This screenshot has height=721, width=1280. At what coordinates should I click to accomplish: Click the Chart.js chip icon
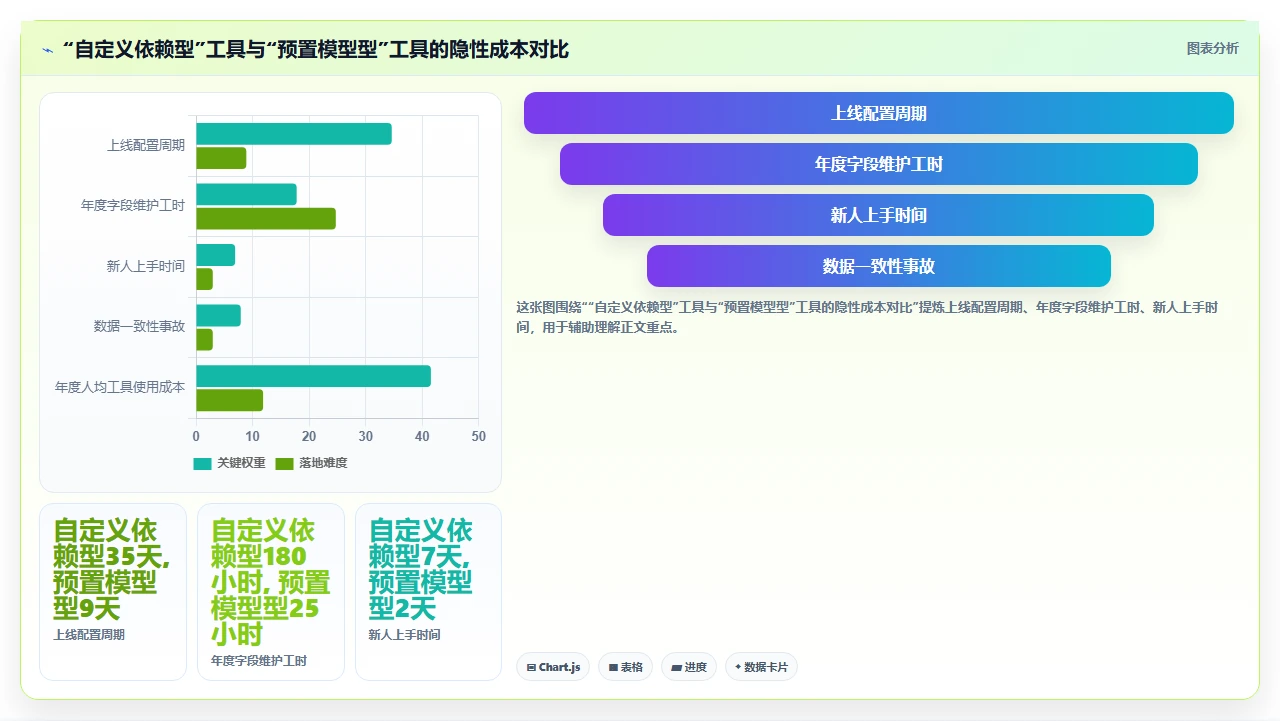(531, 667)
